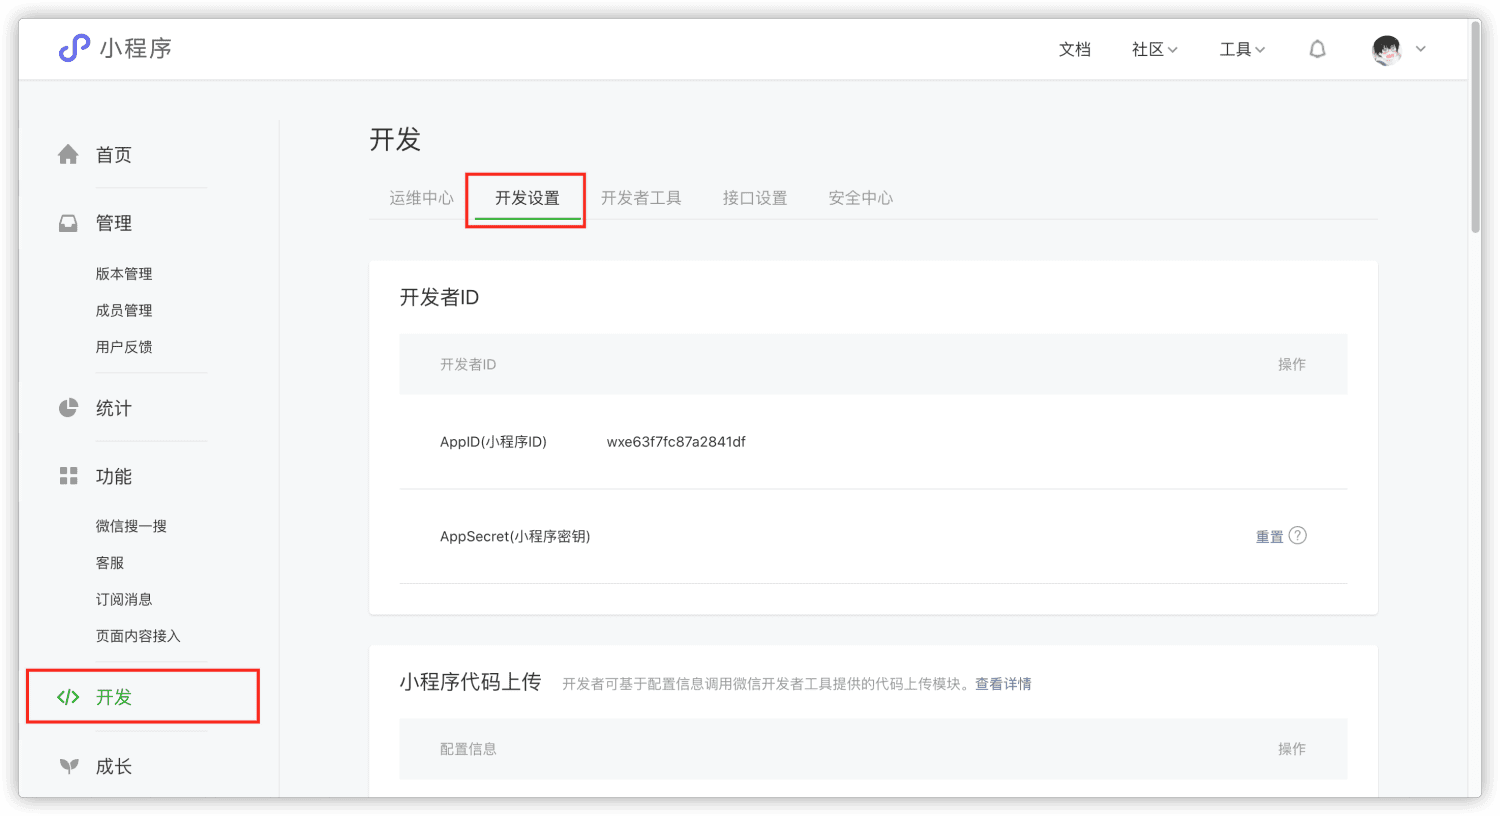Click the 小程序代码上传 heading
1500x816 pixels.
pyautogui.click(x=470, y=682)
